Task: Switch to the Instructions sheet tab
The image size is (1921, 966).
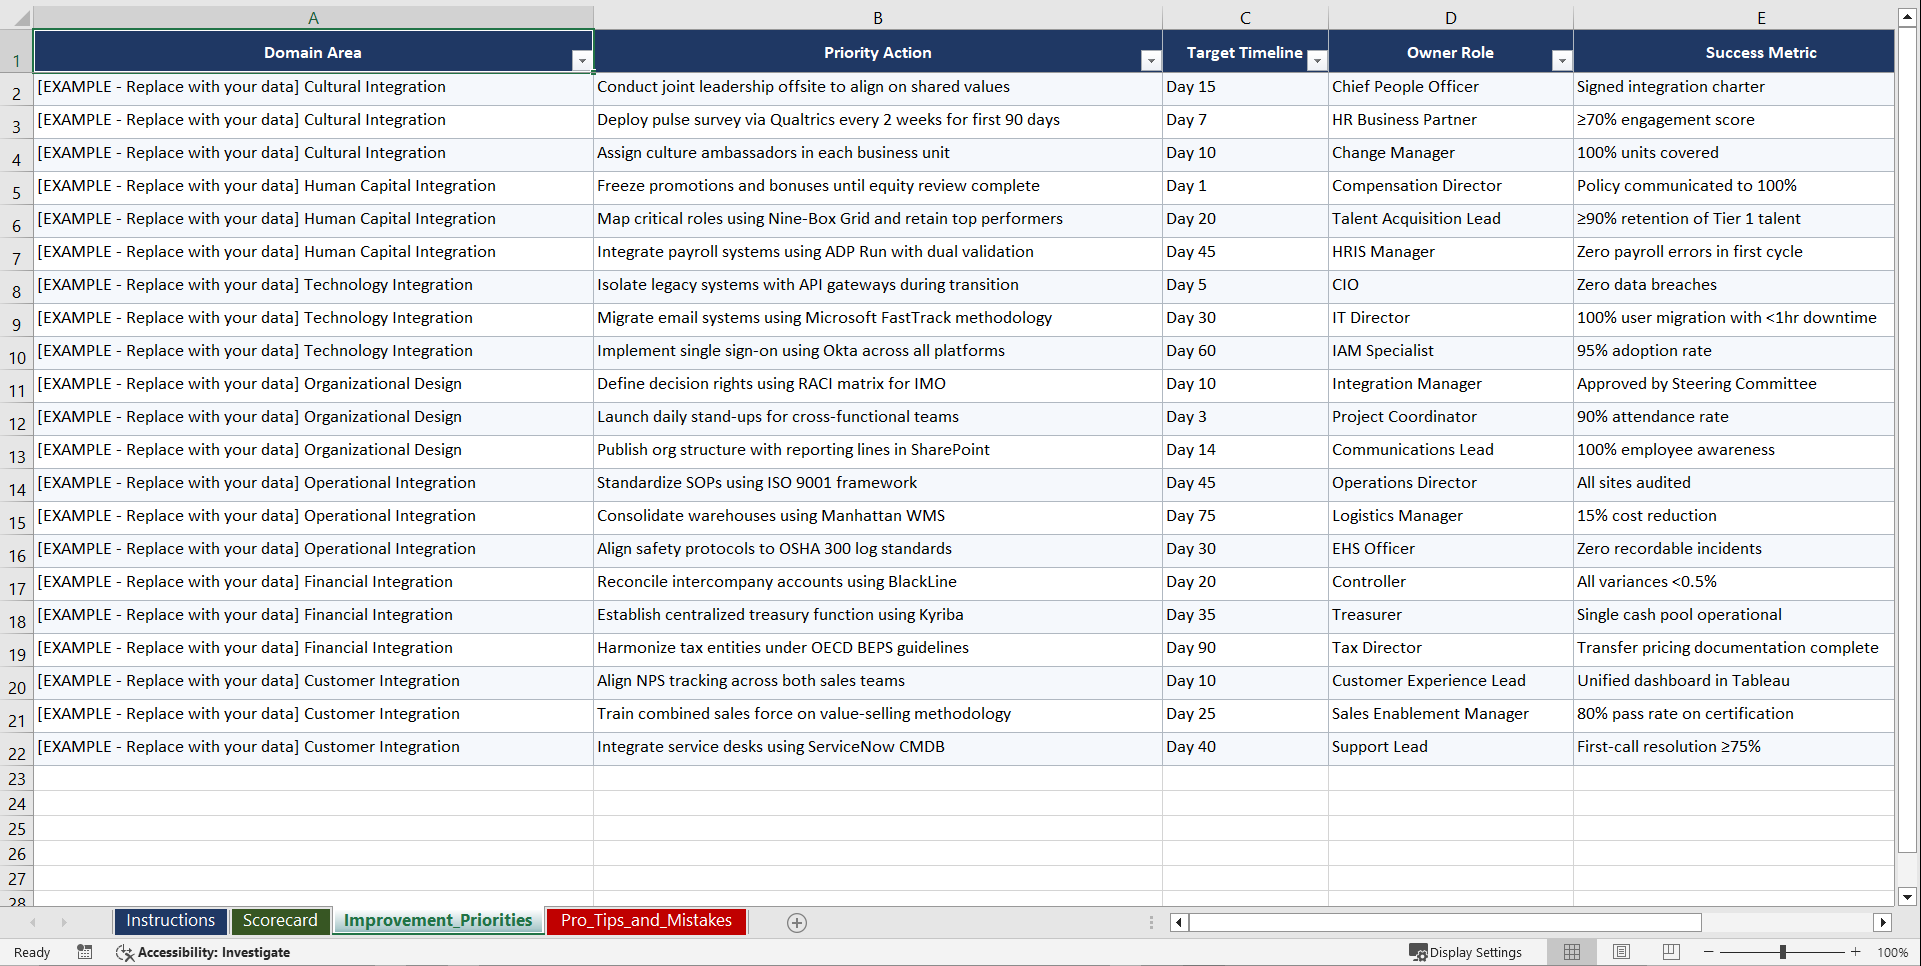Action: [x=170, y=920]
